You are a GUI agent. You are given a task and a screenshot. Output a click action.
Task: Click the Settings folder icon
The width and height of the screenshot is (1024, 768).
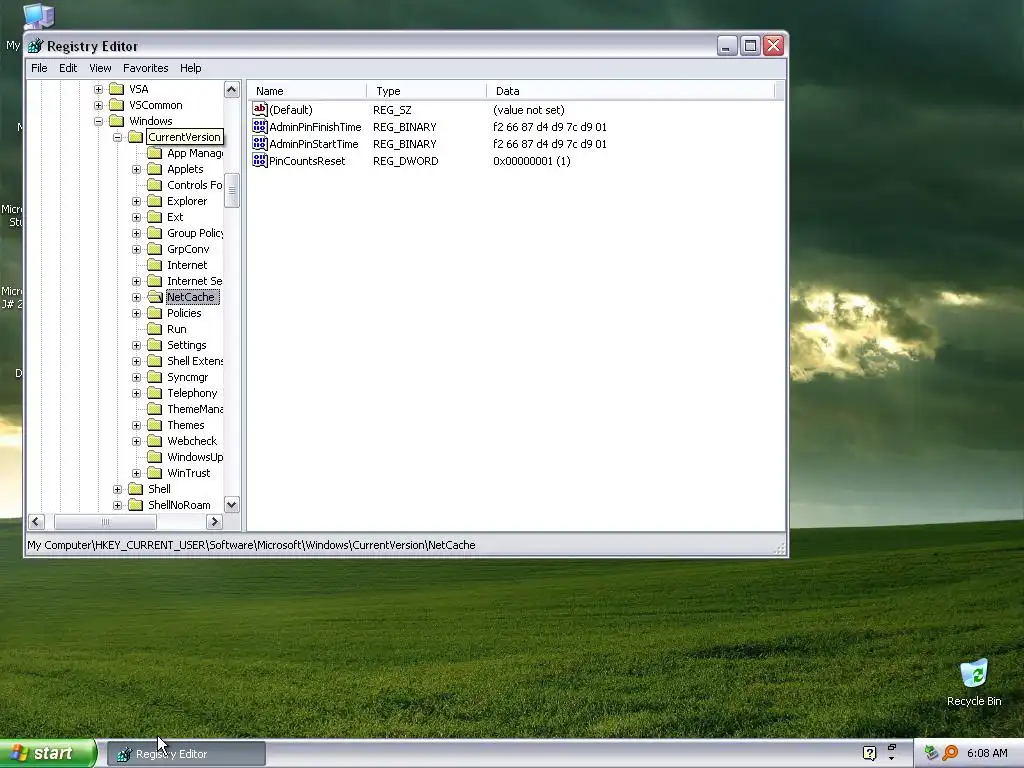pos(155,345)
